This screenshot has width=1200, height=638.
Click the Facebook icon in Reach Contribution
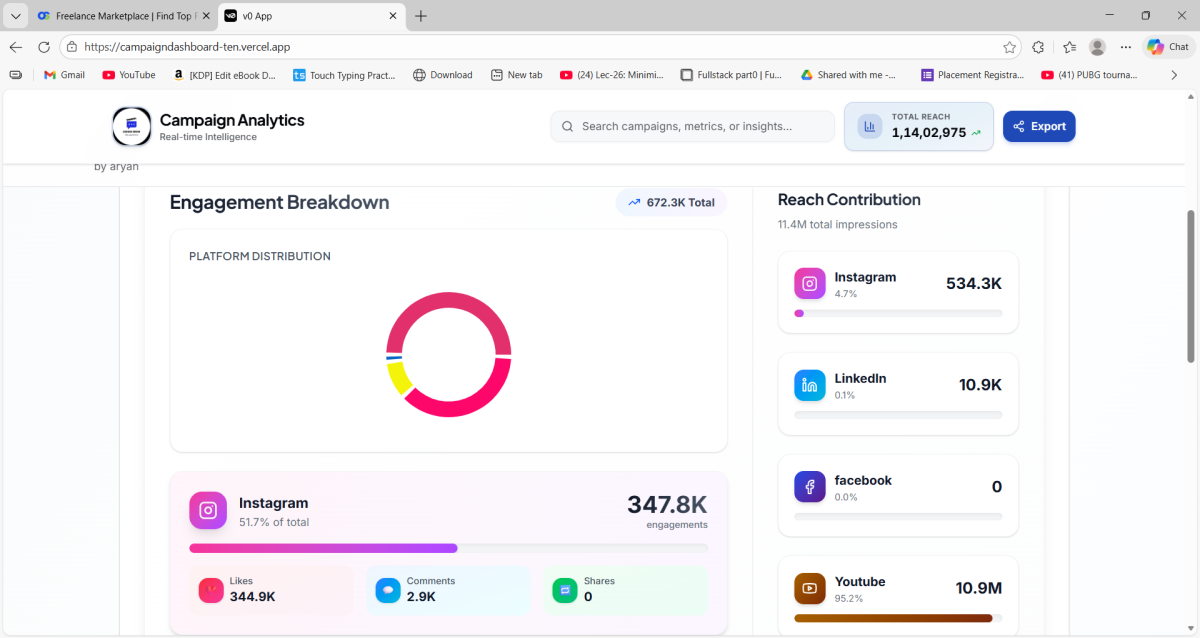(810, 487)
